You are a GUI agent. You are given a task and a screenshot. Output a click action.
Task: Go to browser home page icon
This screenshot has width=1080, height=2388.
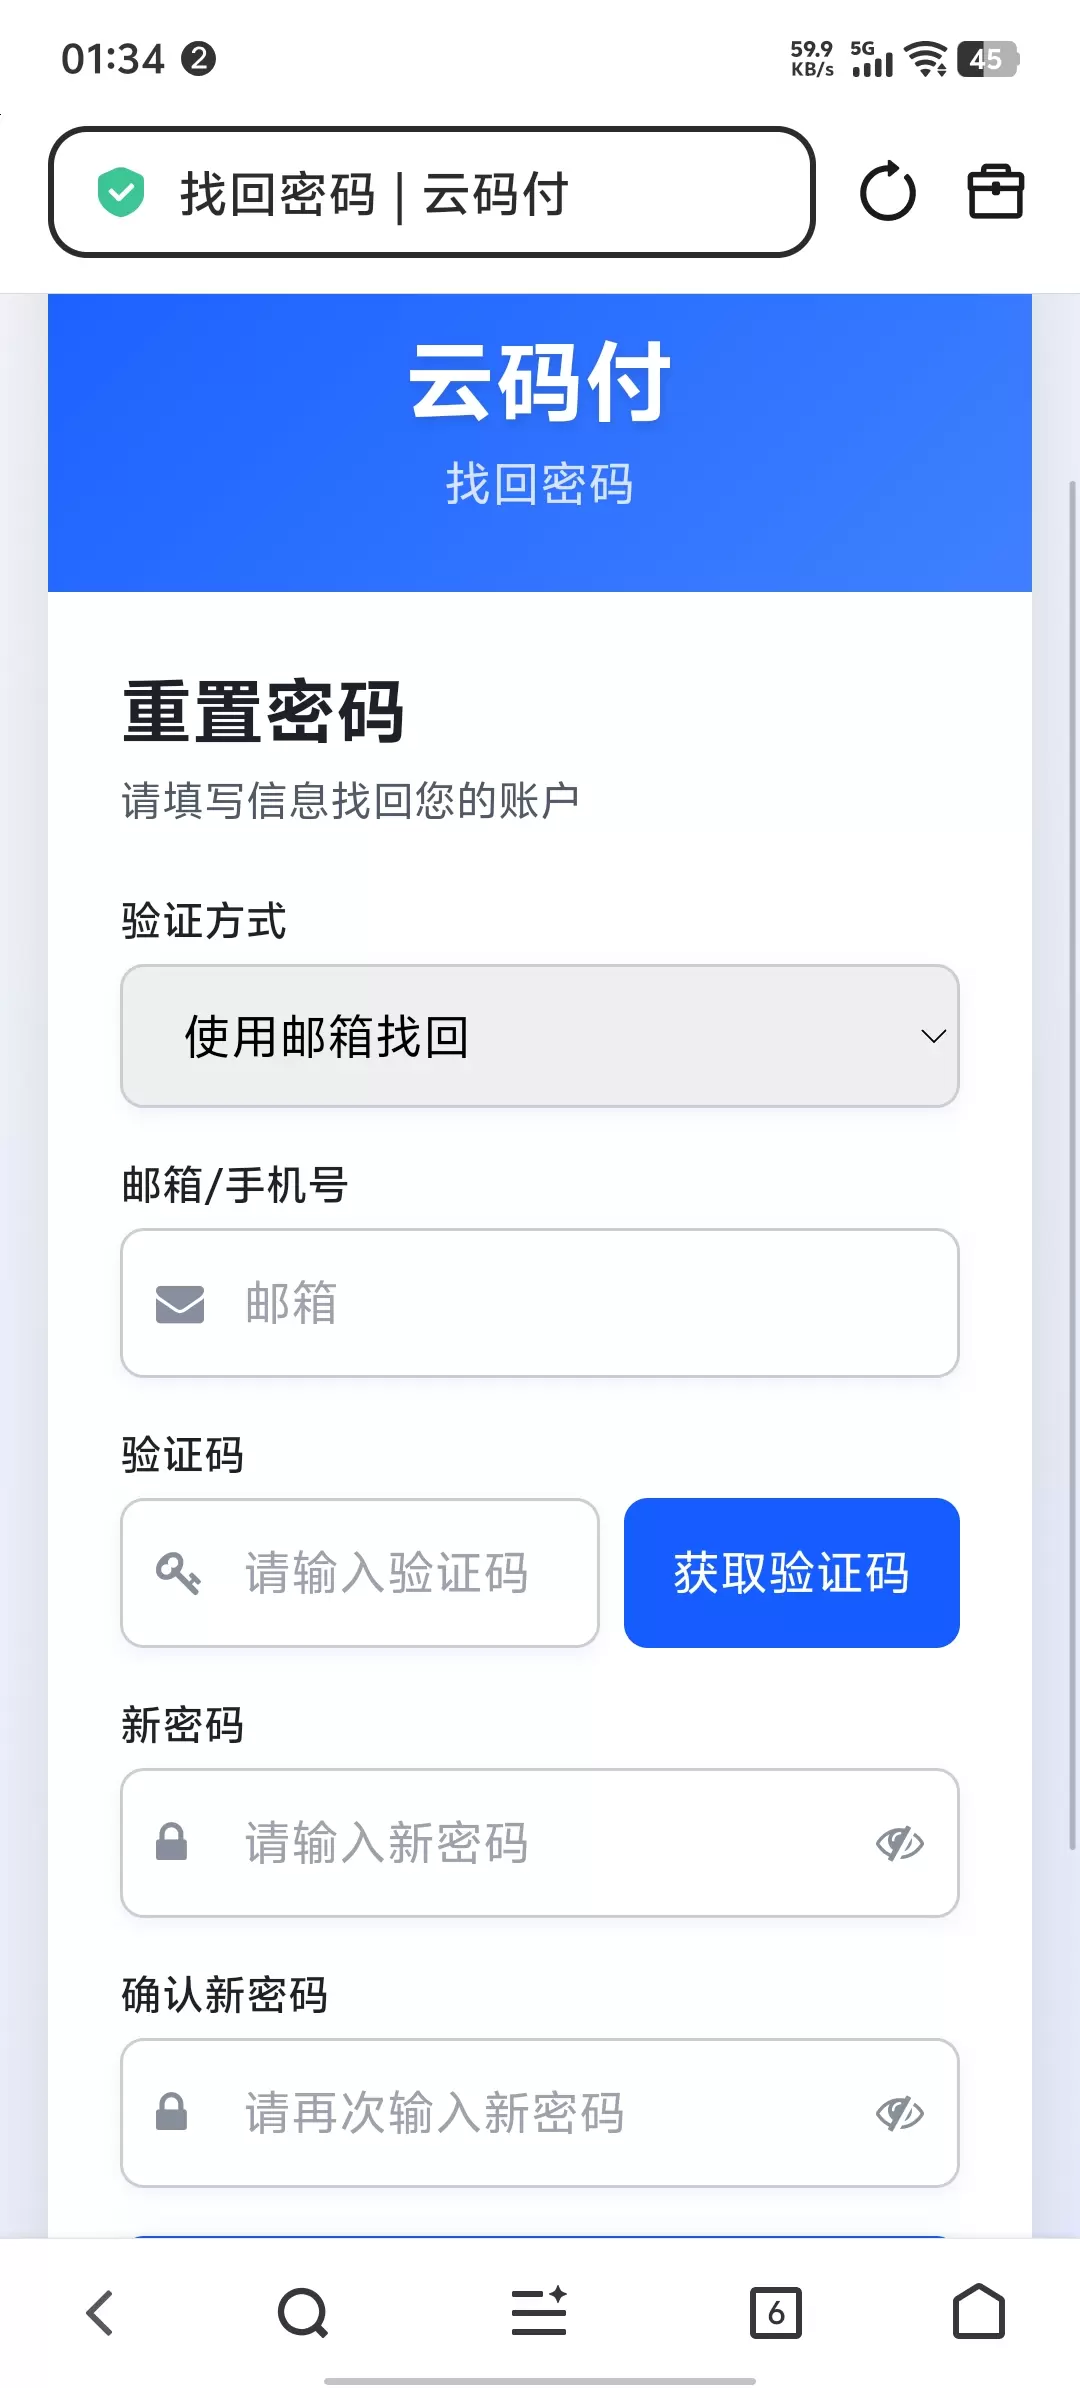[978, 2311]
